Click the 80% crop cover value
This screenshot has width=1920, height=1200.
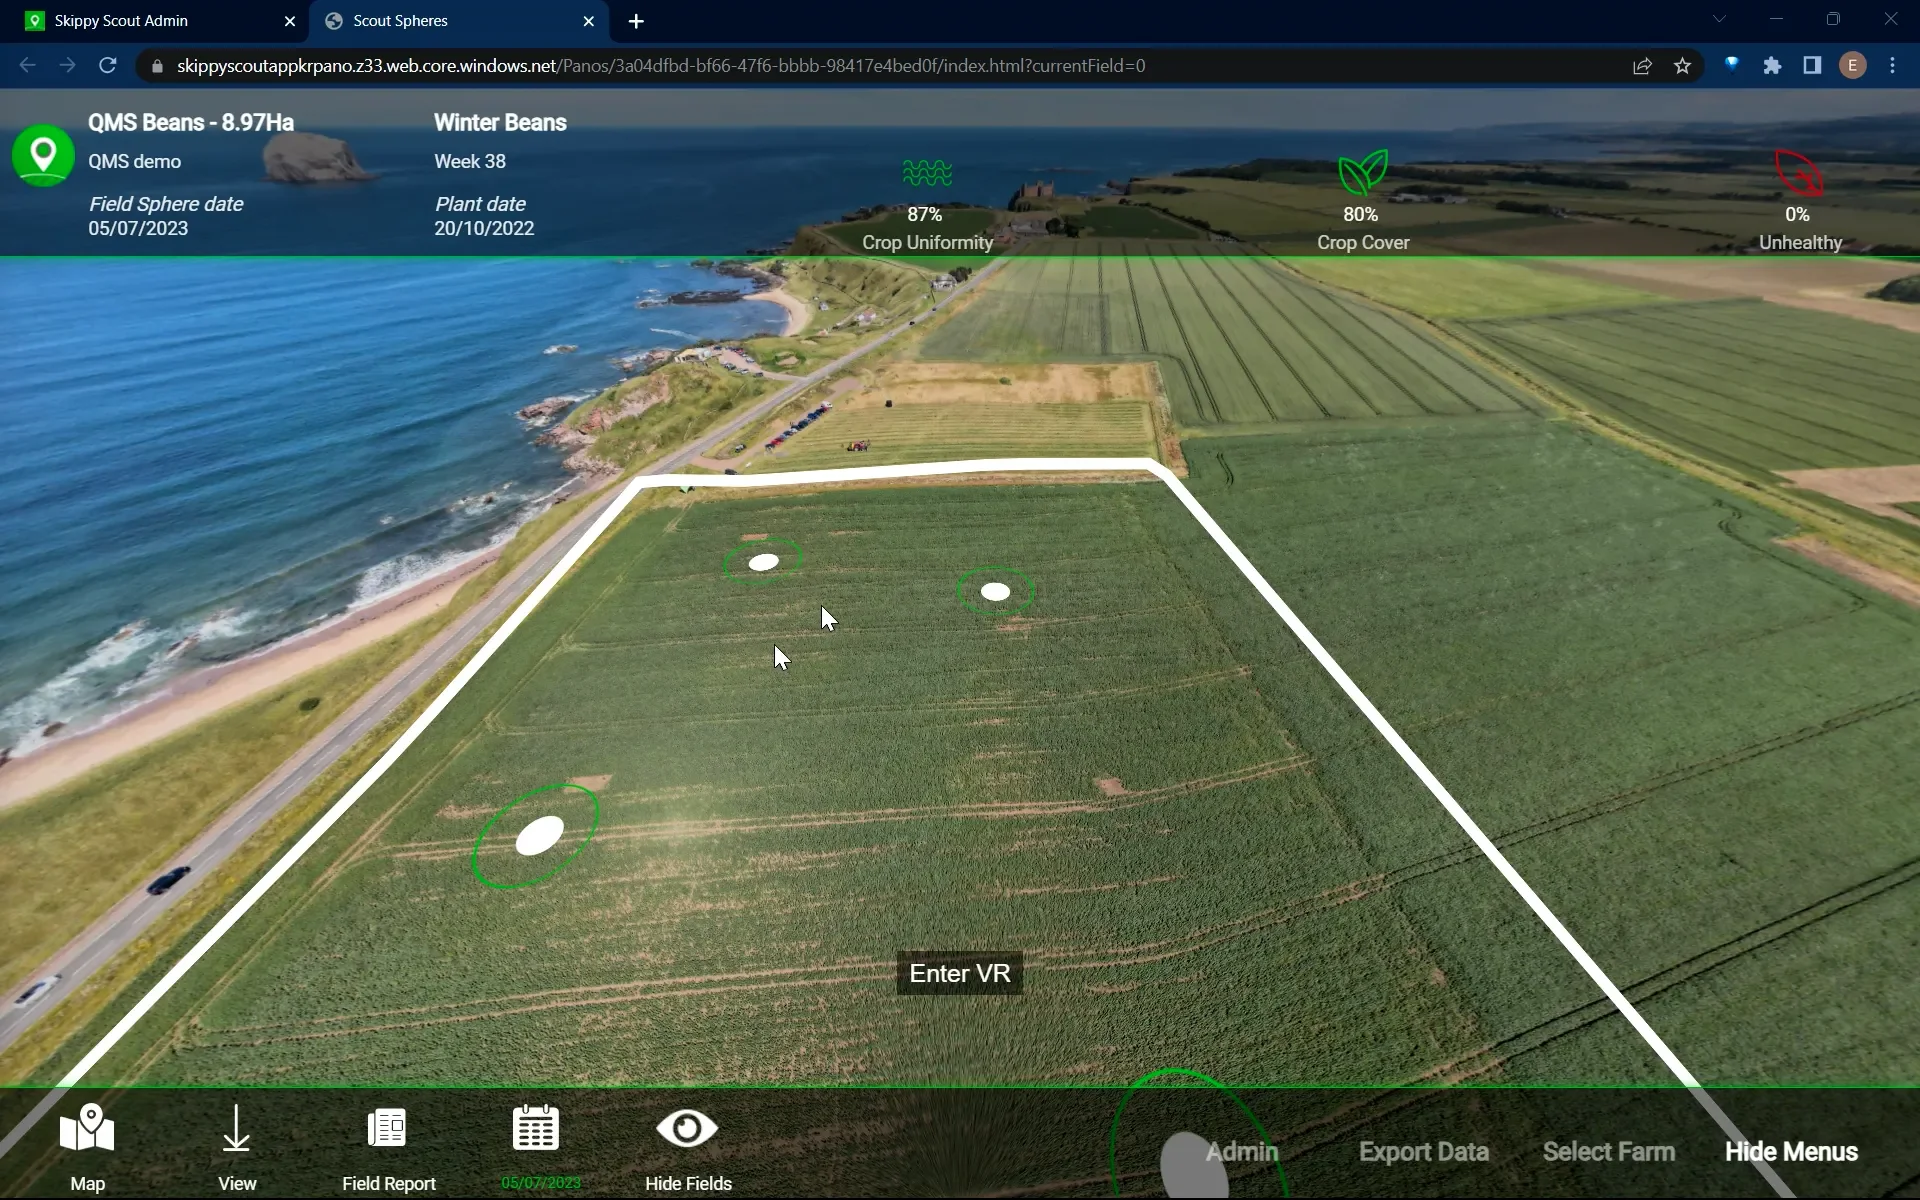tap(1361, 215)
